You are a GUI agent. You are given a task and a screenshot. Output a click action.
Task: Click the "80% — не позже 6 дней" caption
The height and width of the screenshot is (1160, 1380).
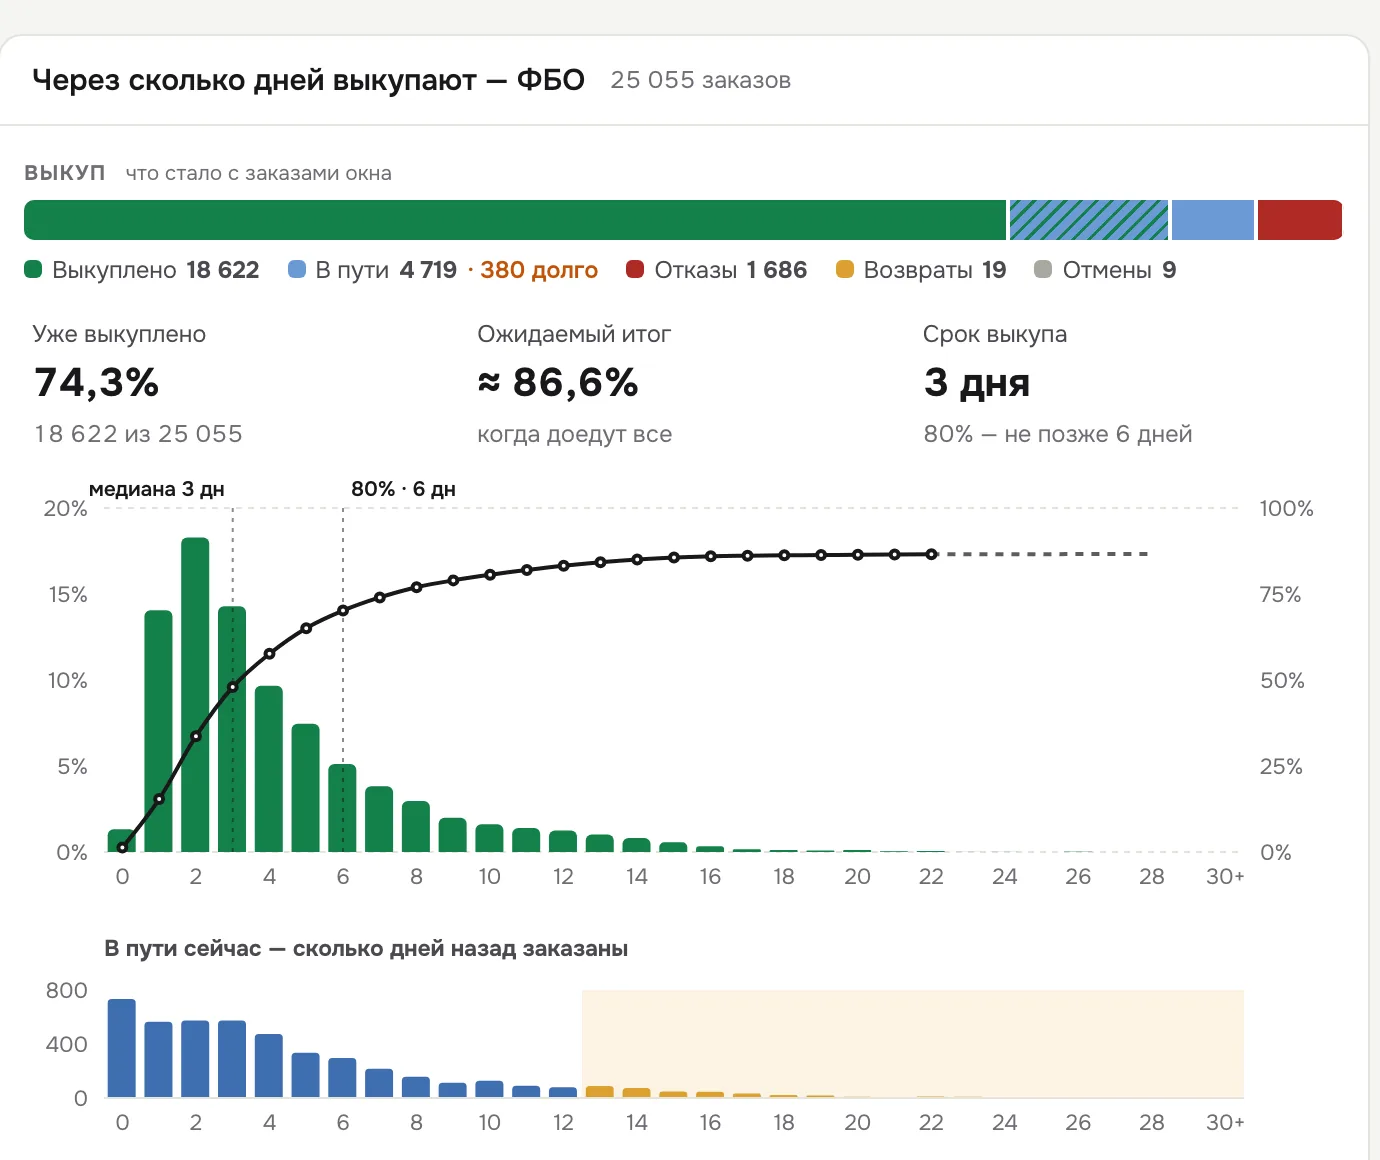pyautogui.click(x=1058, y=434)
